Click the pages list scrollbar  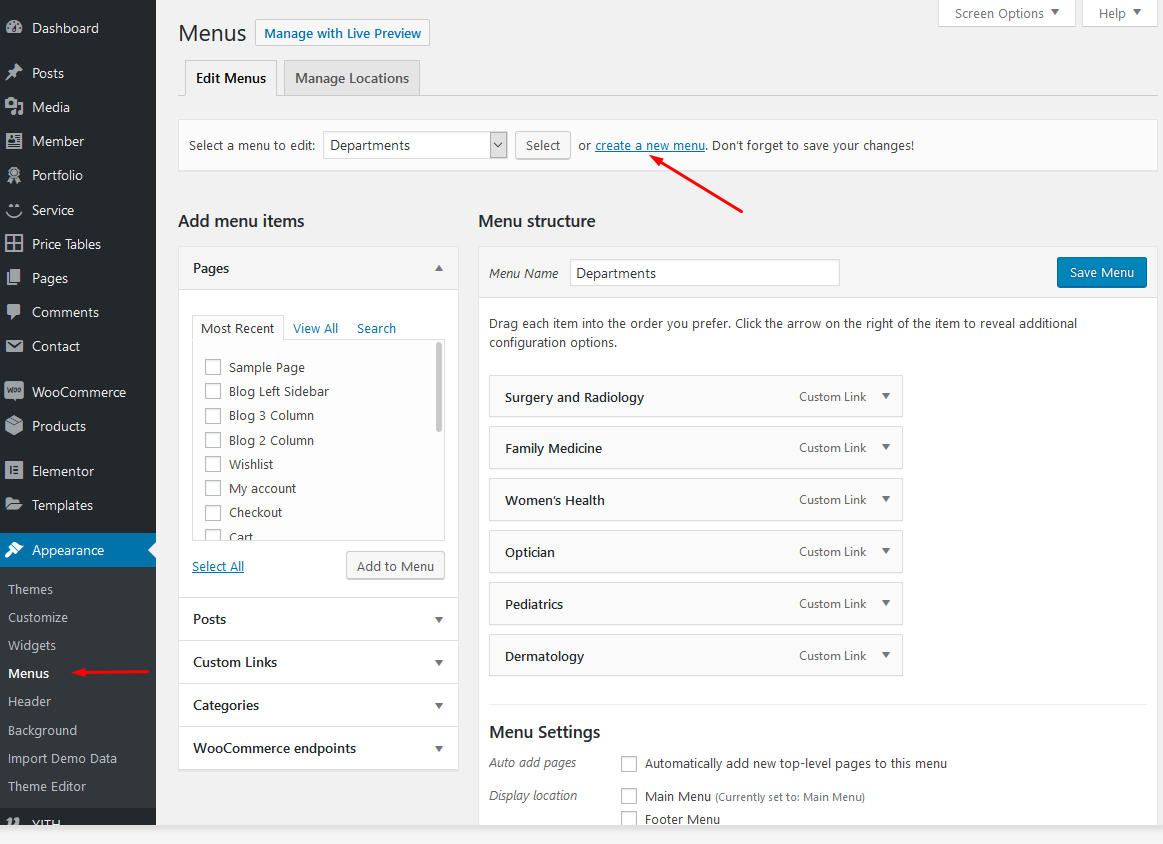click(x=439, y=387)
